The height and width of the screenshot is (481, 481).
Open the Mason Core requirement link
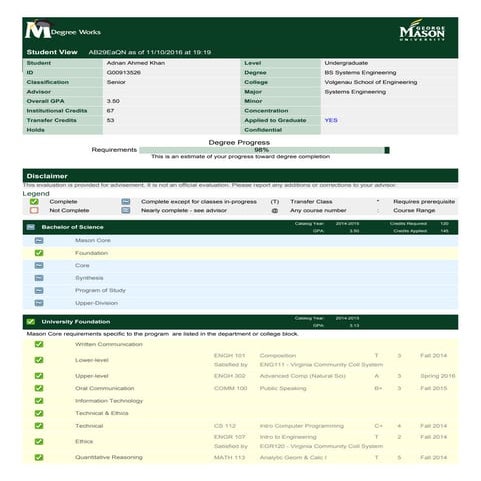93,240
